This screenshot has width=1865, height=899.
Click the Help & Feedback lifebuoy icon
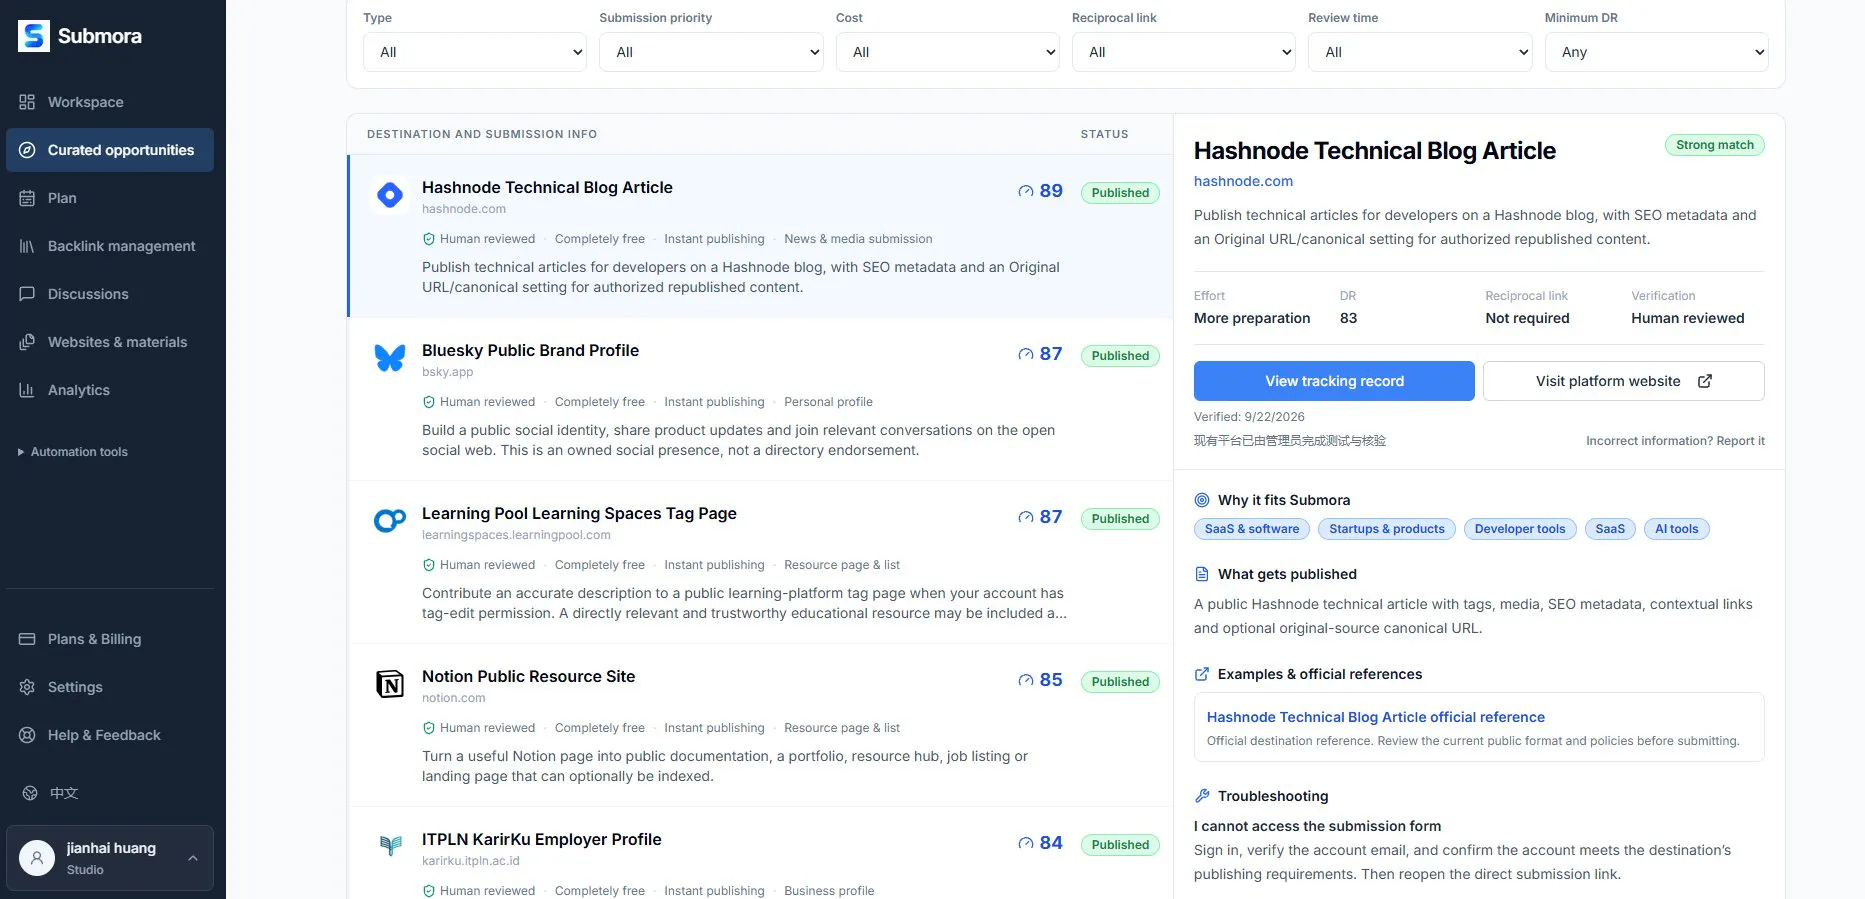coord(27,735)
